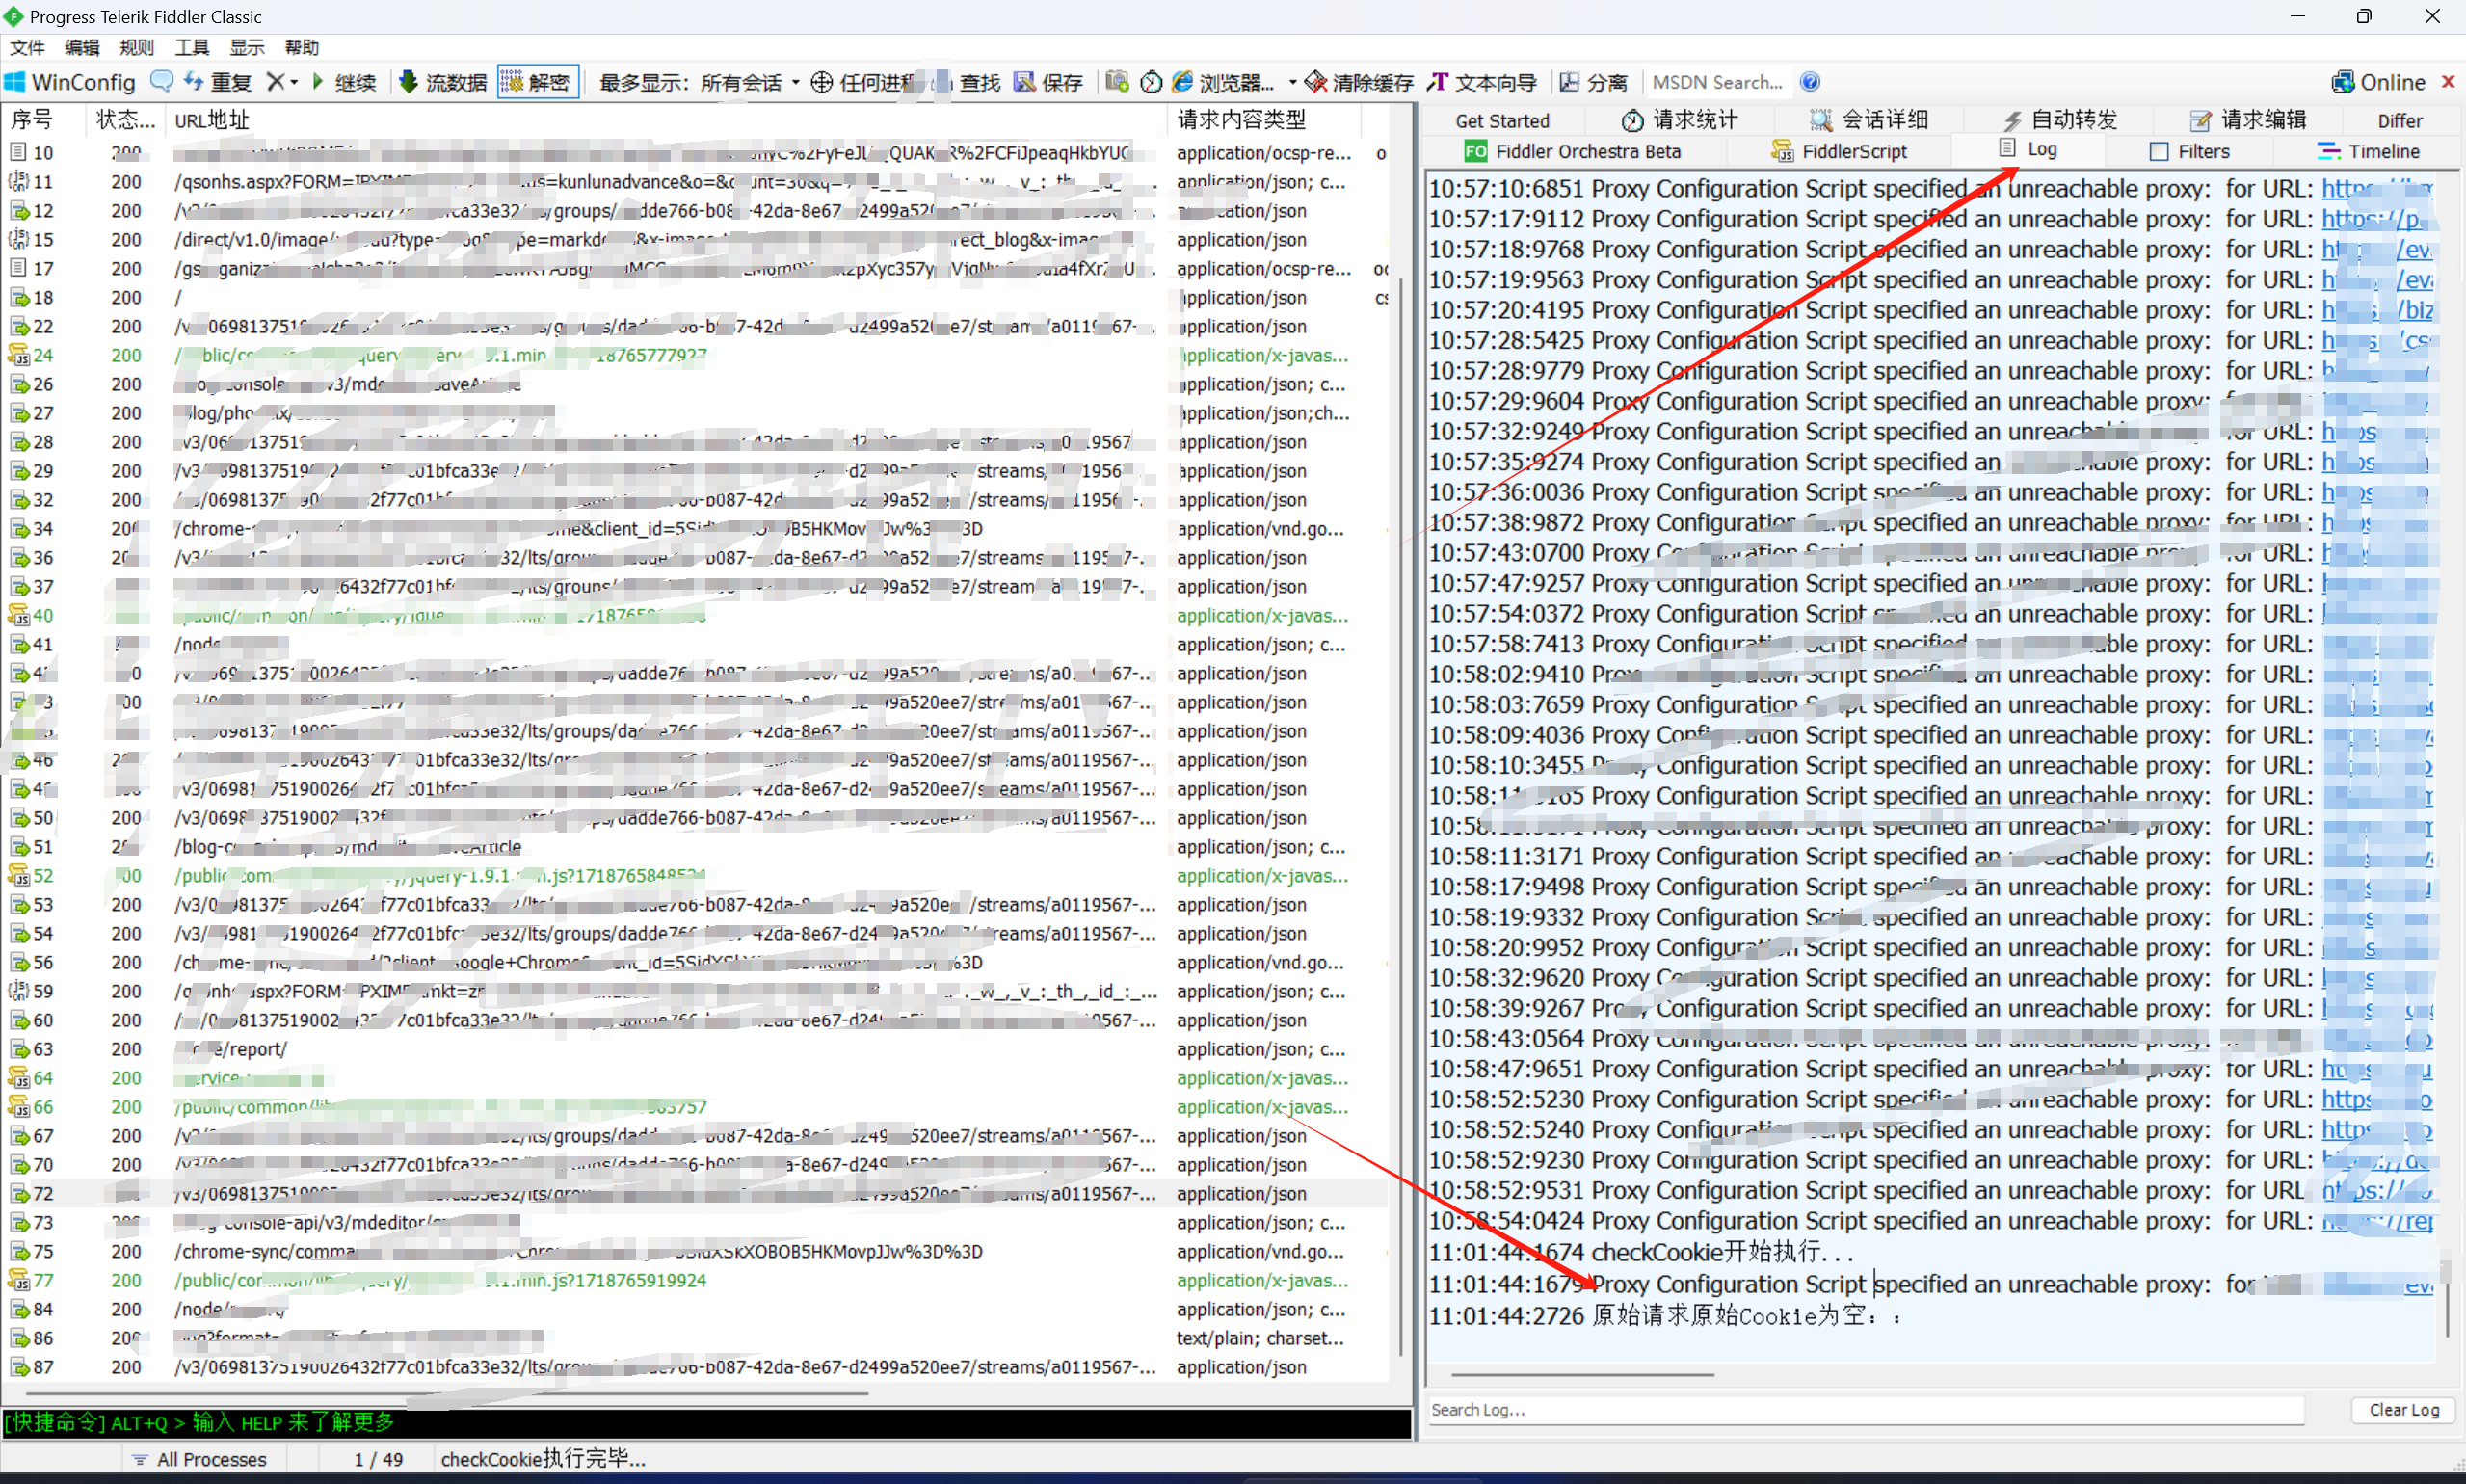Screen dimensions: 2466x1484
Task: Switch to the Get Started tab
Action: click(1501, 120)
